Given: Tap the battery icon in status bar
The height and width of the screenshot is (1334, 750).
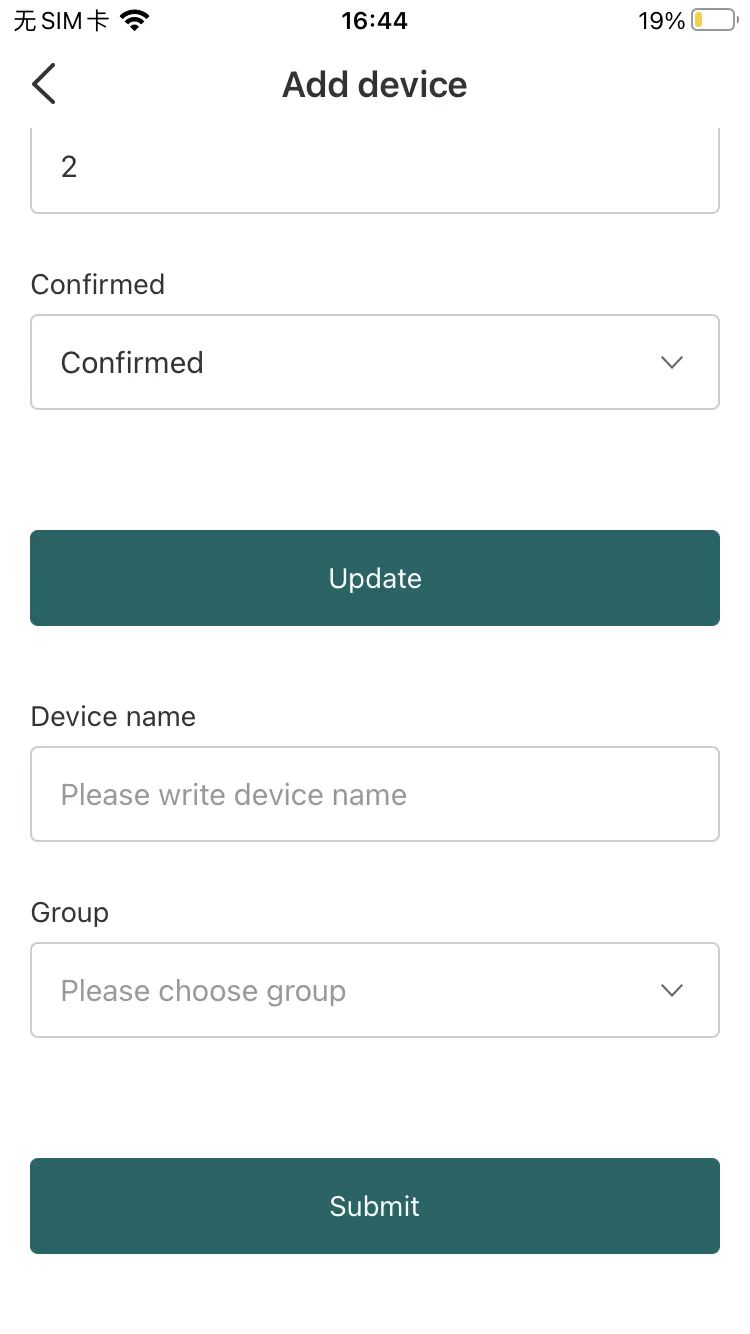Looking at the screenshot, I should pyautogui.click(x=713, y=20).
